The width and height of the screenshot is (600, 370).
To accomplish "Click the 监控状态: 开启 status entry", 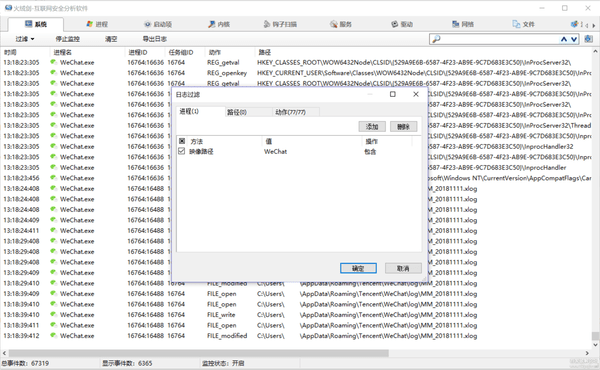I will tap(223, 363).
